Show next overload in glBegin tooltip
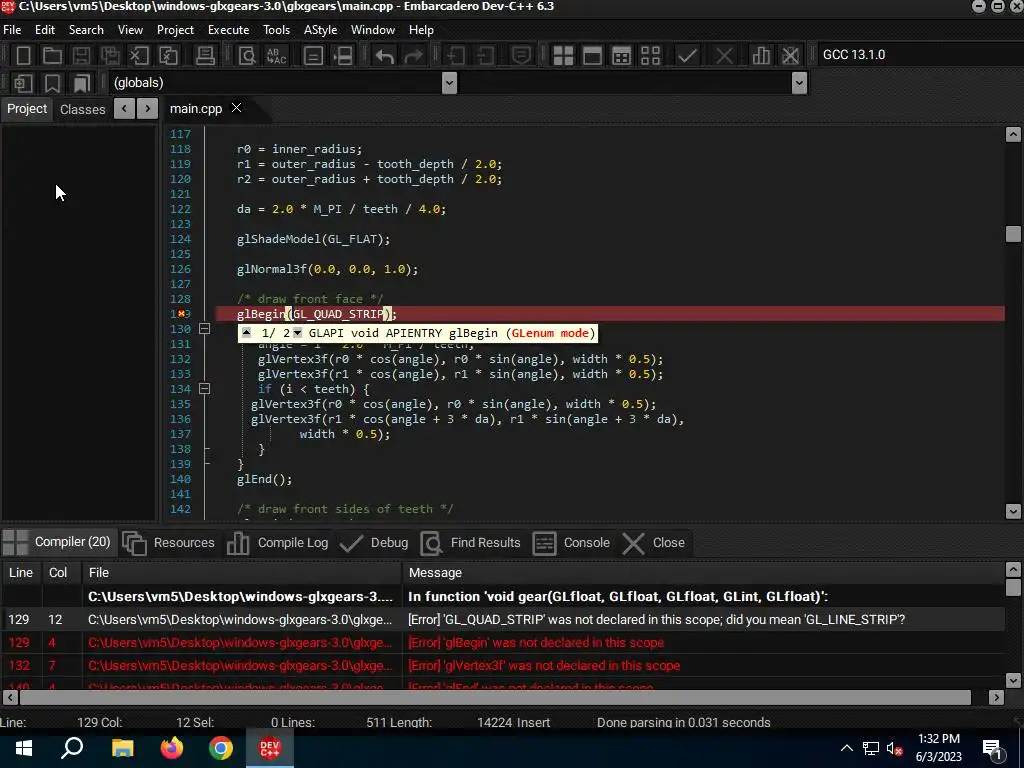1024x768 pixels. [x=298, y=333]
